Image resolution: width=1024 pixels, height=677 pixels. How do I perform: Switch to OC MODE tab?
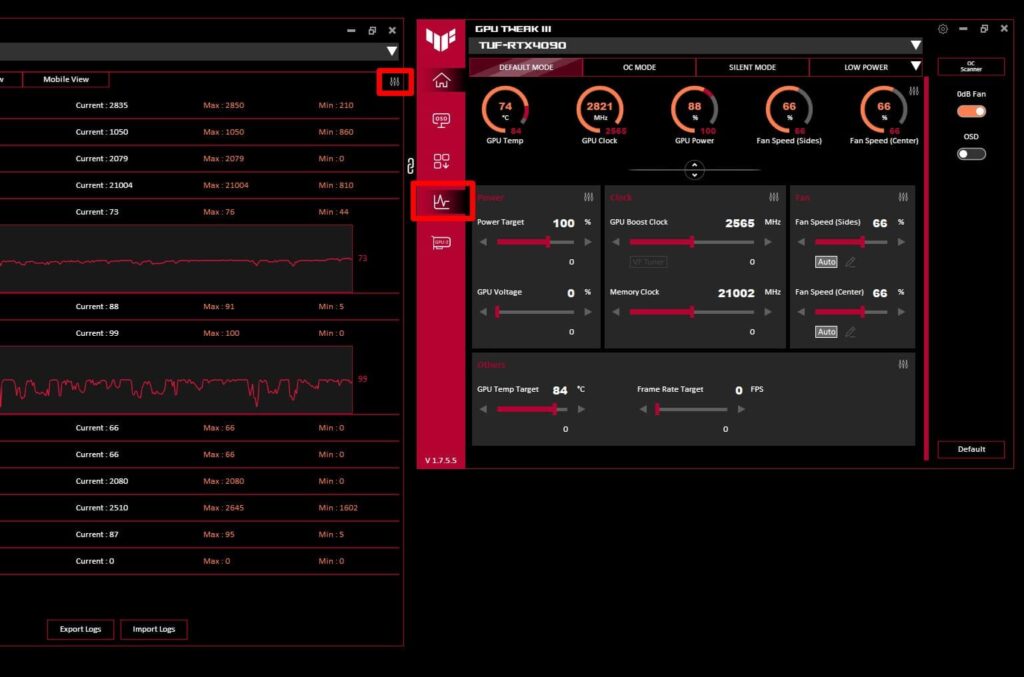tap(639, 67)
